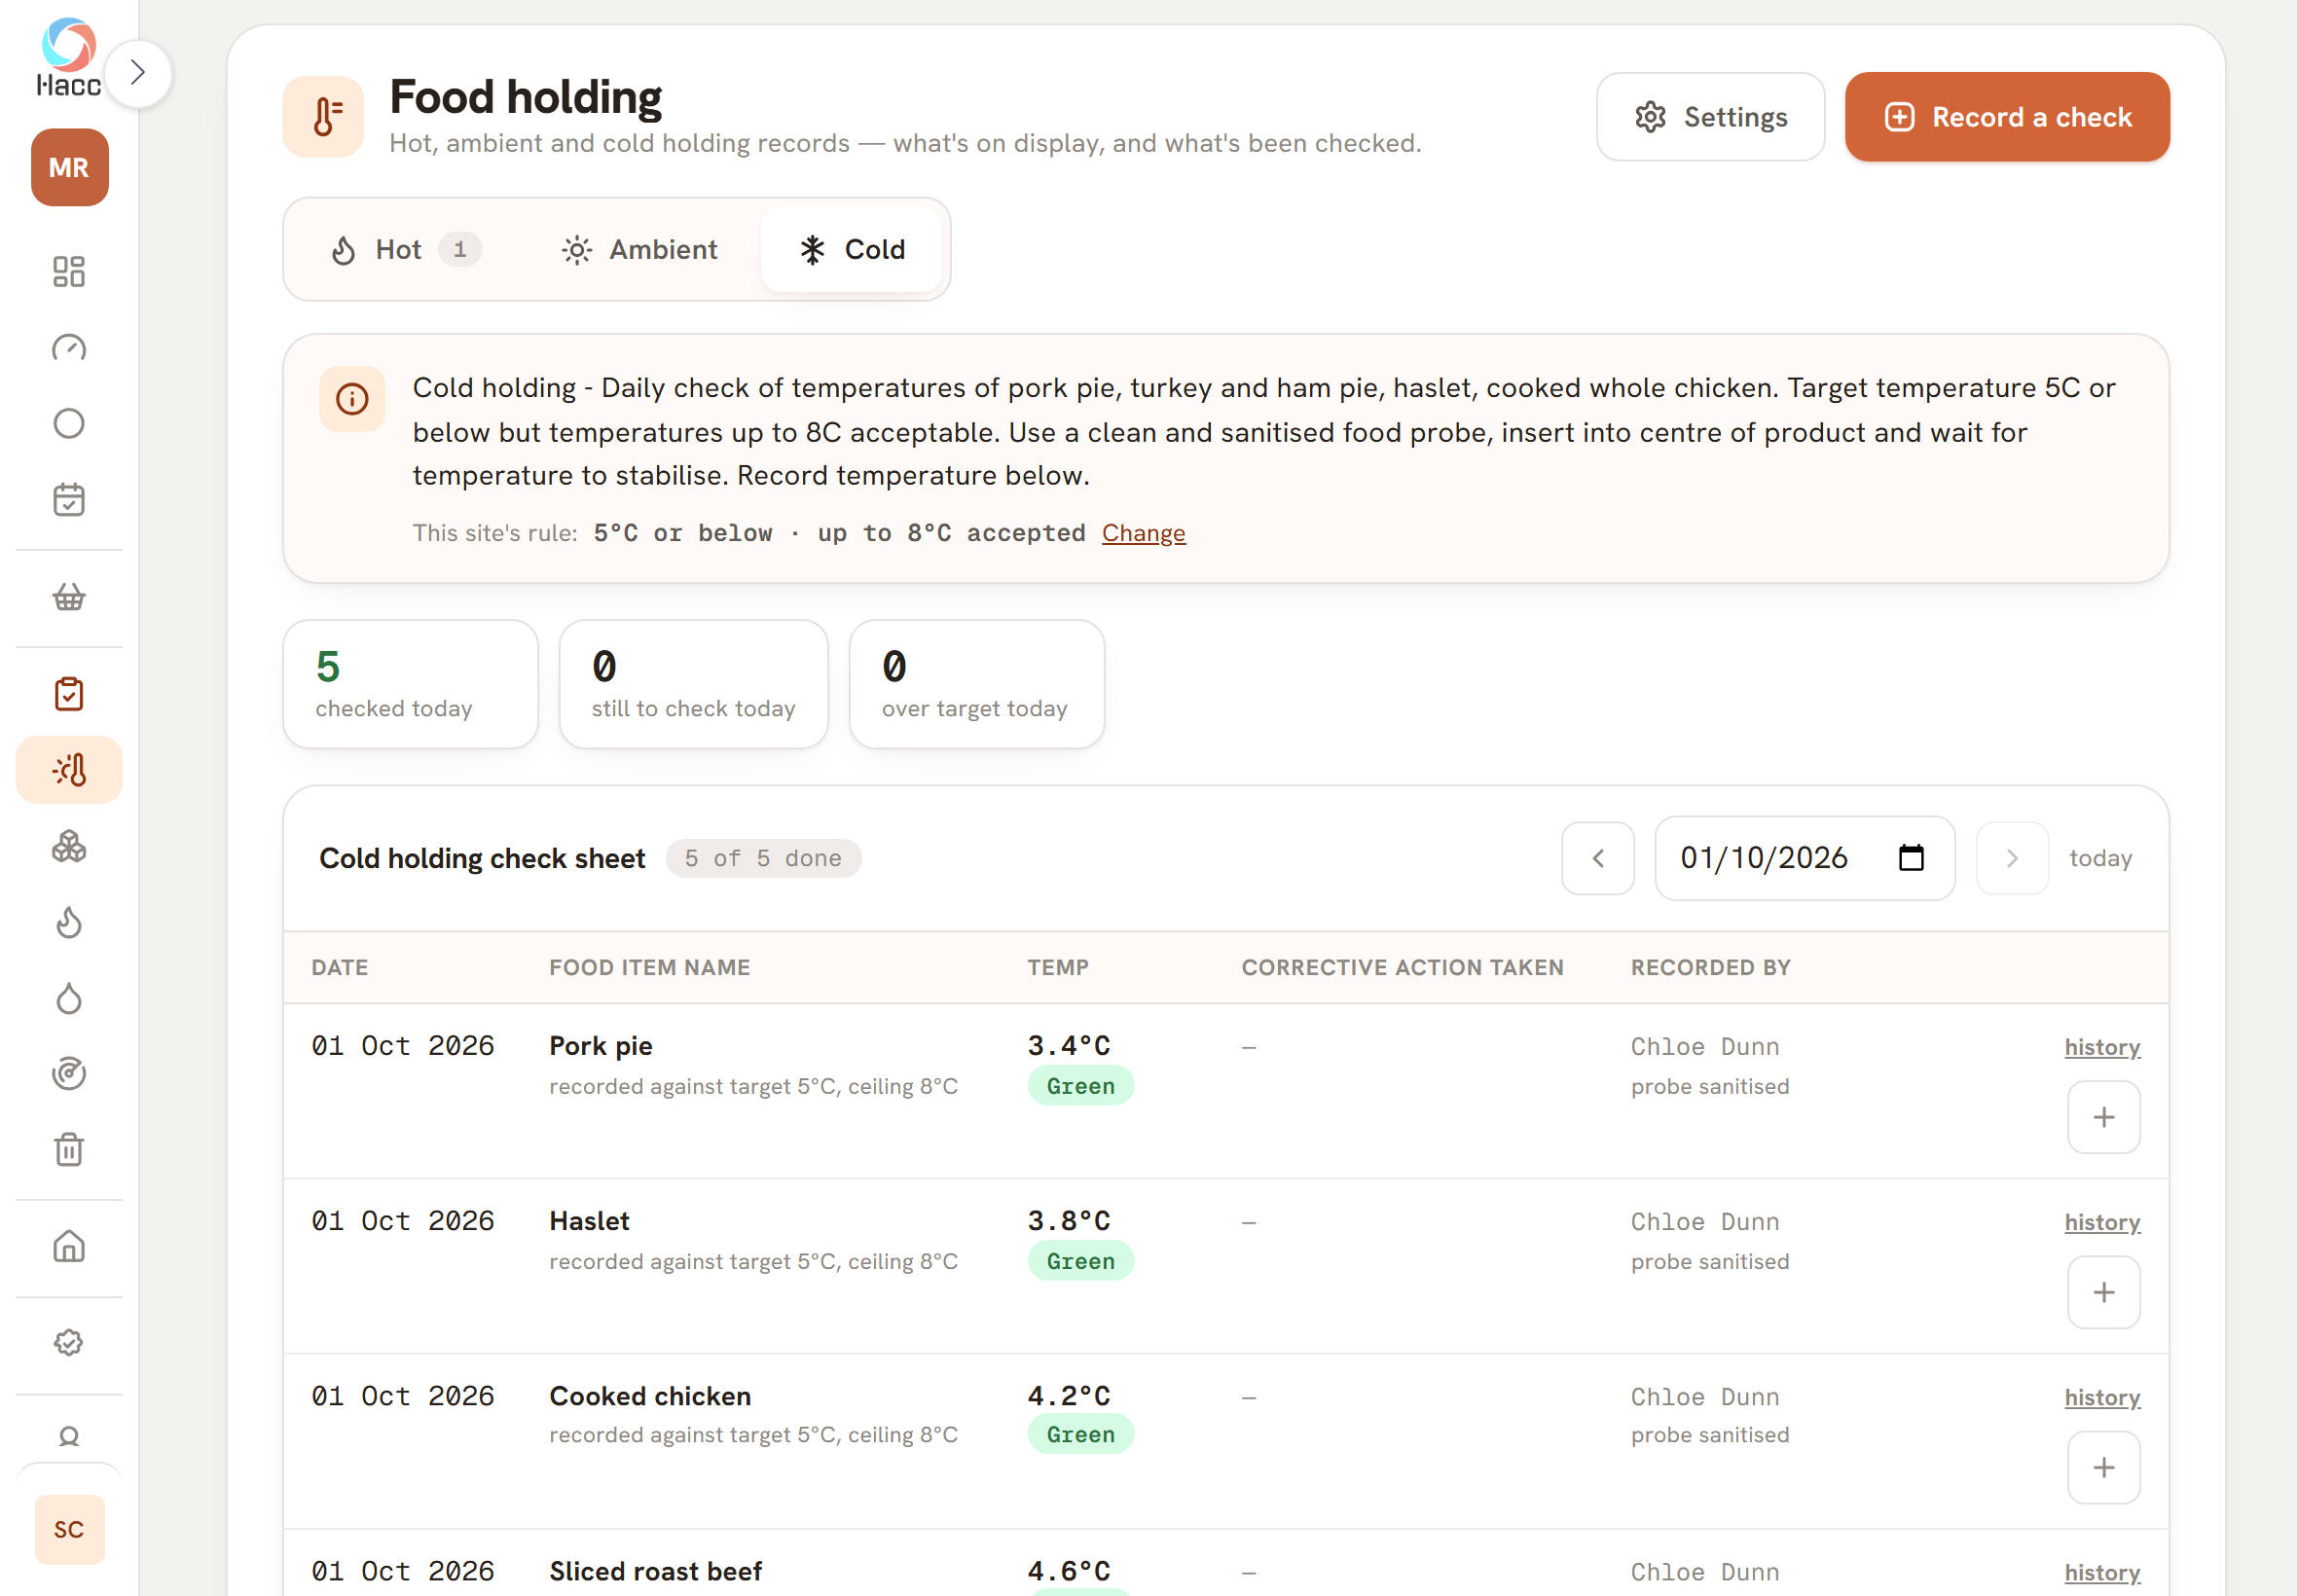Click the info icon in the cold holding notice
Screen dimensions: 2297x1596
pyautogui.click(x=352, y=399)
